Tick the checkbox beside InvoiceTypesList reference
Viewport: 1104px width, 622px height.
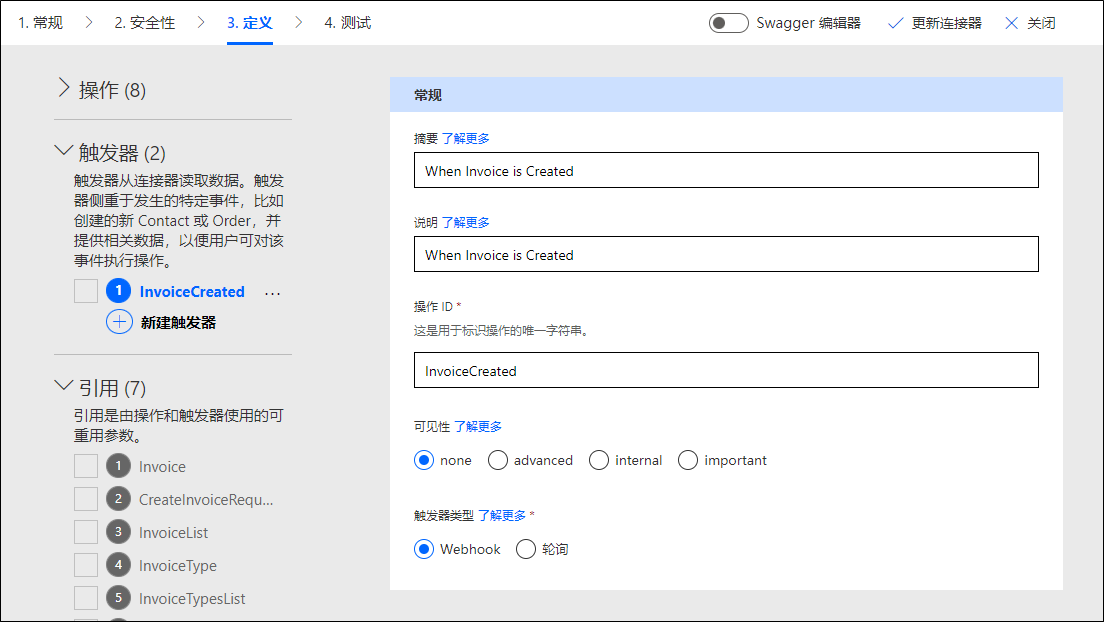point(86,598)
